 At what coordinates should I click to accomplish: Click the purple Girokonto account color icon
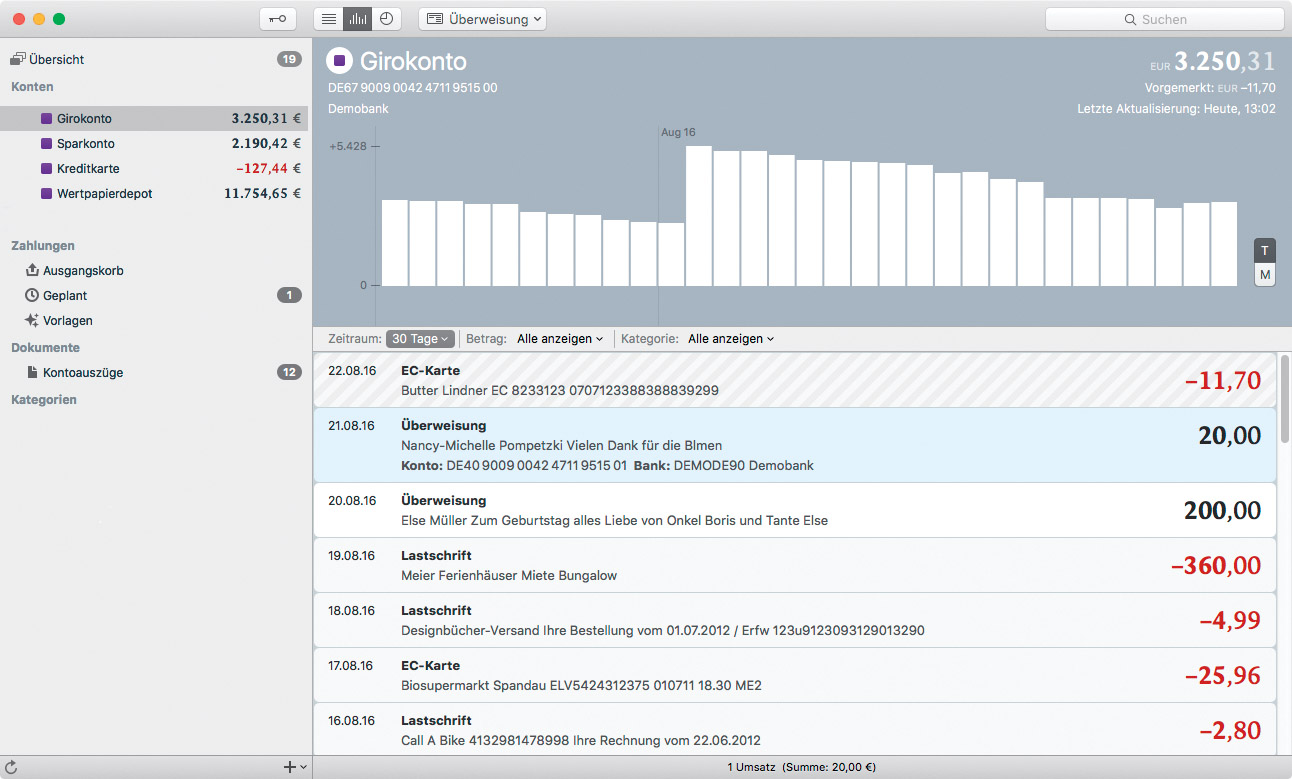(x=340, y=61)
